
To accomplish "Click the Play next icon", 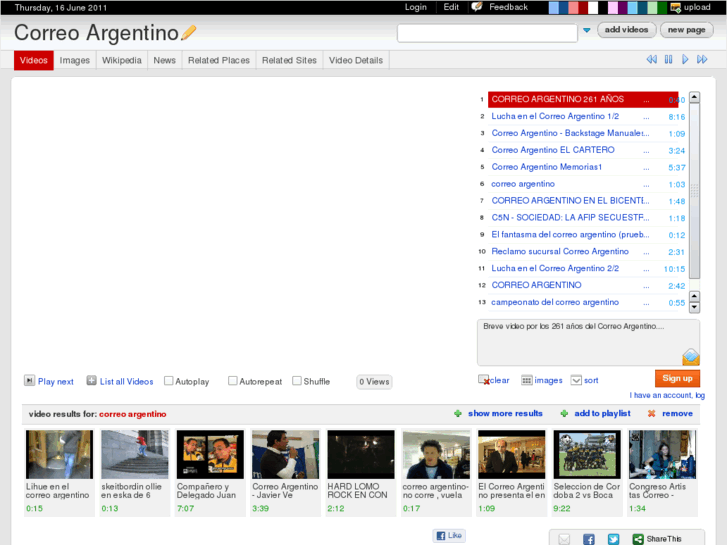I will tap(29, 381).
